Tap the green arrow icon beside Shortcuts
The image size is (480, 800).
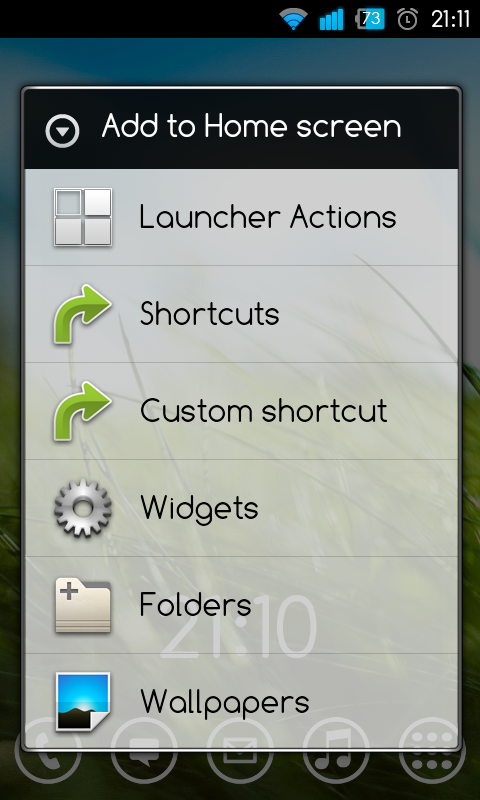(x=83, y=314)
